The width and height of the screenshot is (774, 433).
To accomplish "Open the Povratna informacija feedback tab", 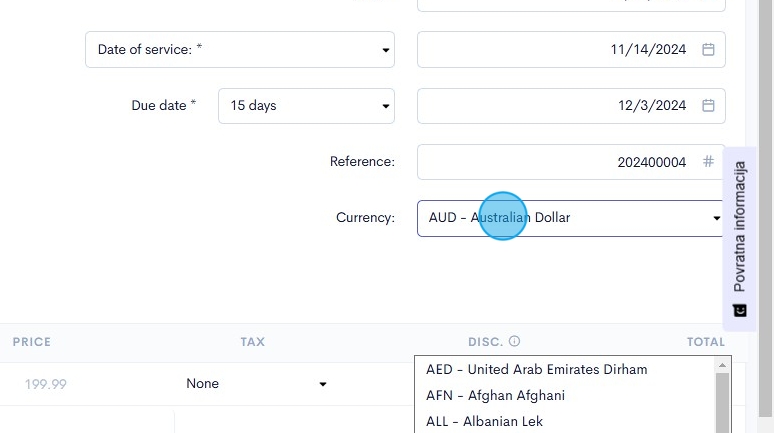I will (740, 228).
